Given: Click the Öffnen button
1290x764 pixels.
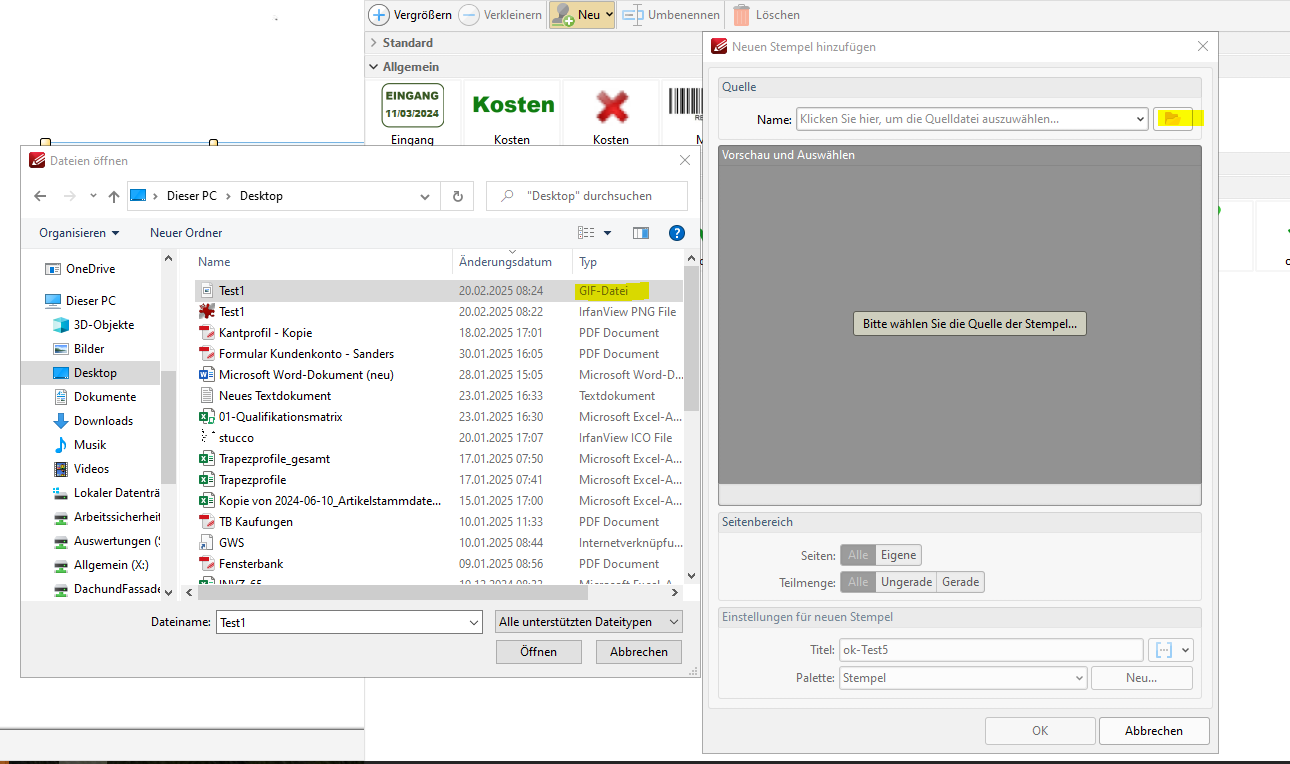Looking at the screenshot, I should tap(538, 651).
